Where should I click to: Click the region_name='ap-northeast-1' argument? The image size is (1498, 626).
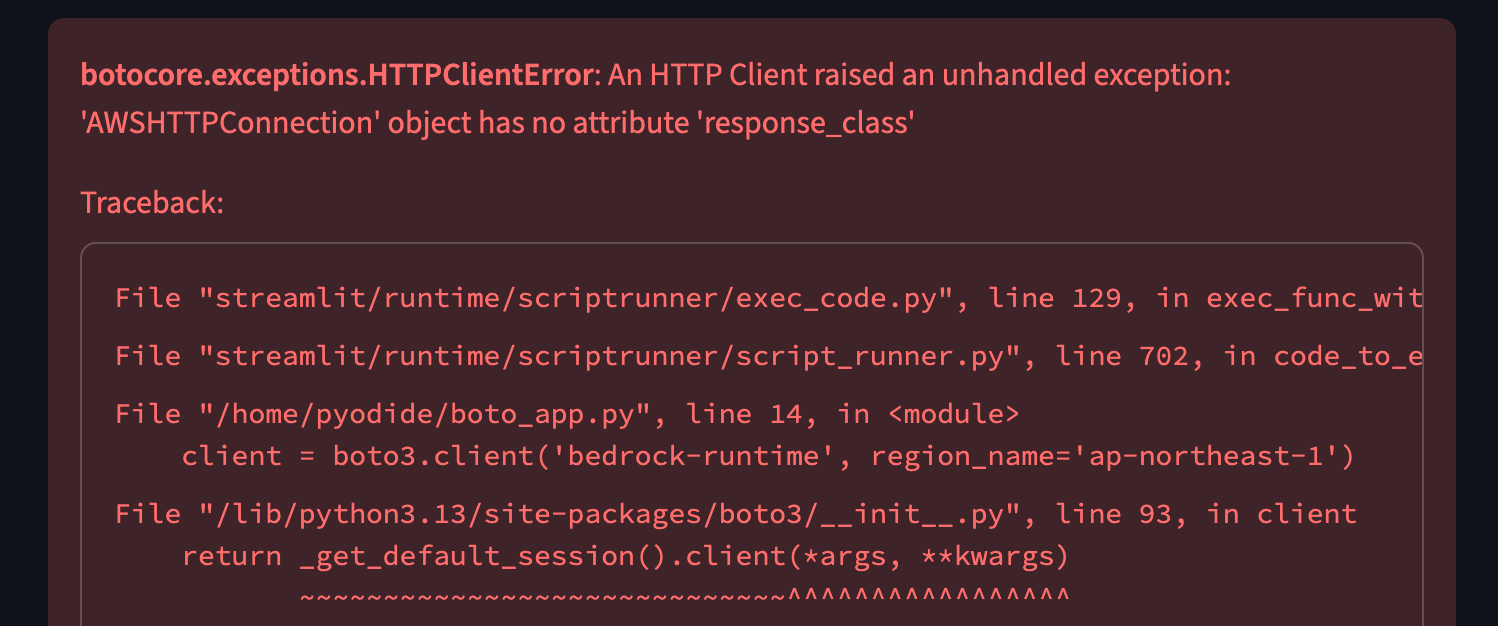pyautogui.click(x=1105, y=457)
